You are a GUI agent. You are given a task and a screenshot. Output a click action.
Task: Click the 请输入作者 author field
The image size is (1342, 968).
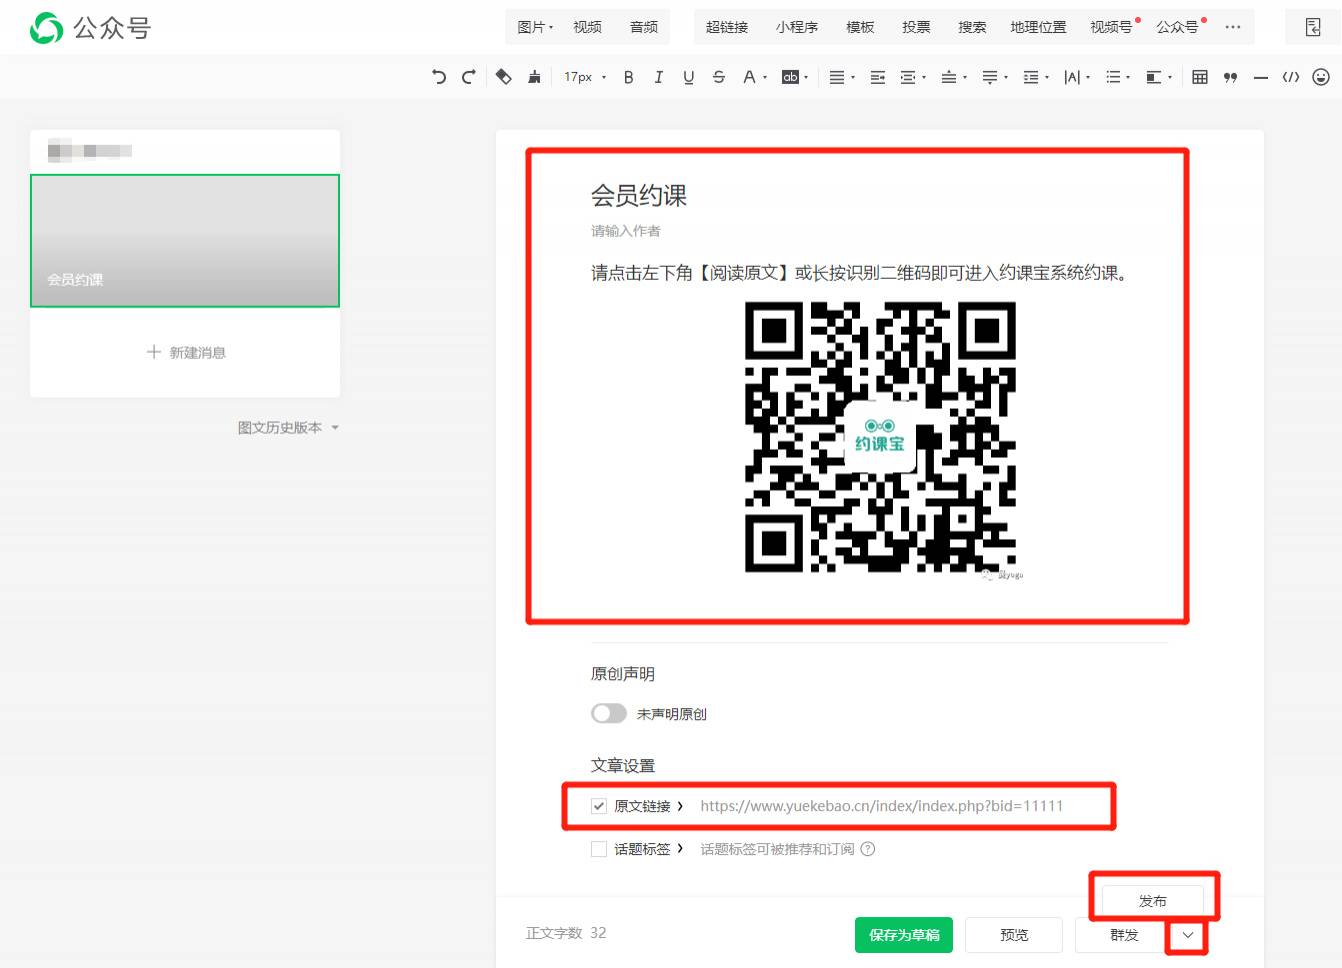click(626, 231)
